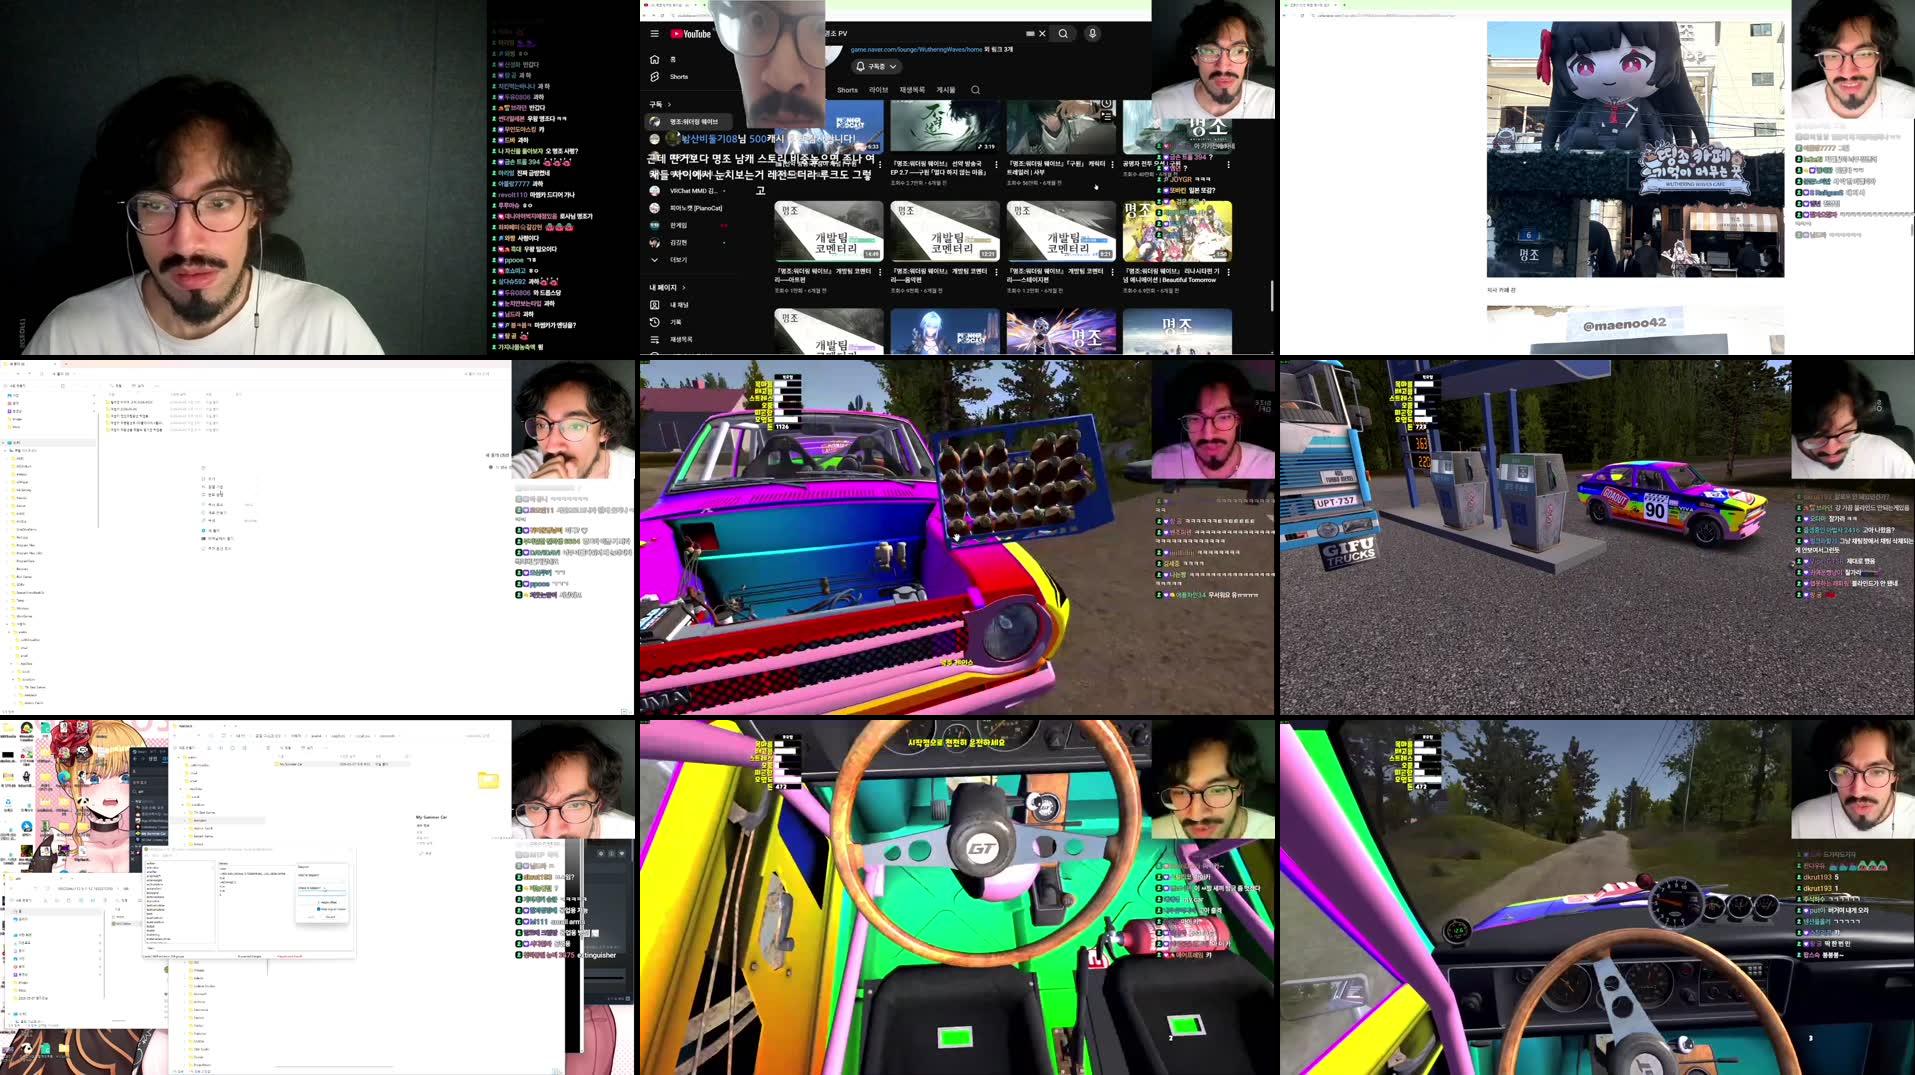Screen dimensions: 1915x1075
Task: Open the game.naver.com lounge link
Action: coord(916,49)
